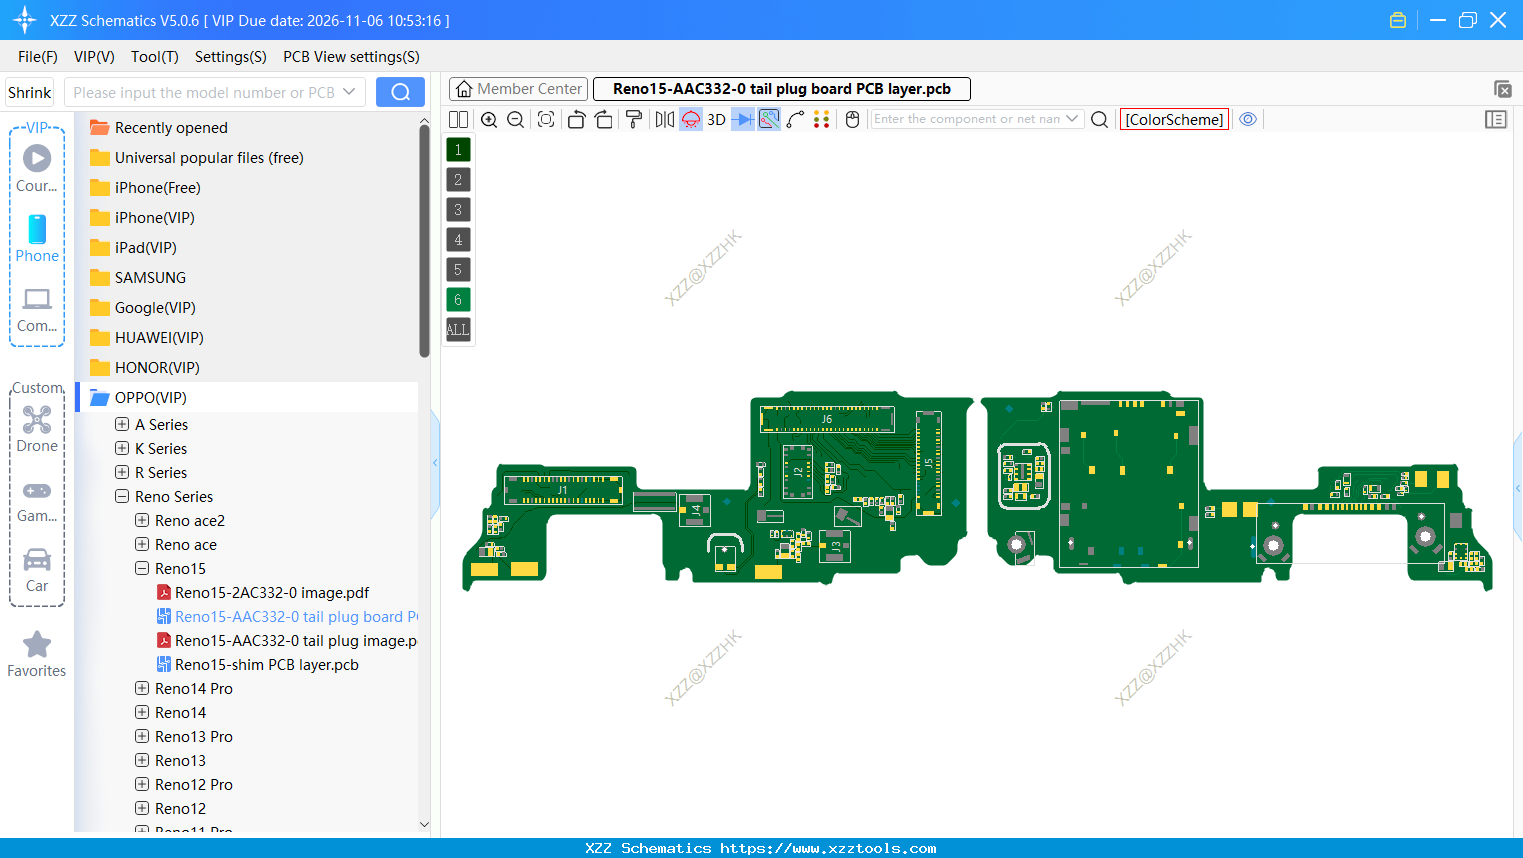The image size is (1523, 858).
Task: Open the paint fill tool
Action: [633, 119]
